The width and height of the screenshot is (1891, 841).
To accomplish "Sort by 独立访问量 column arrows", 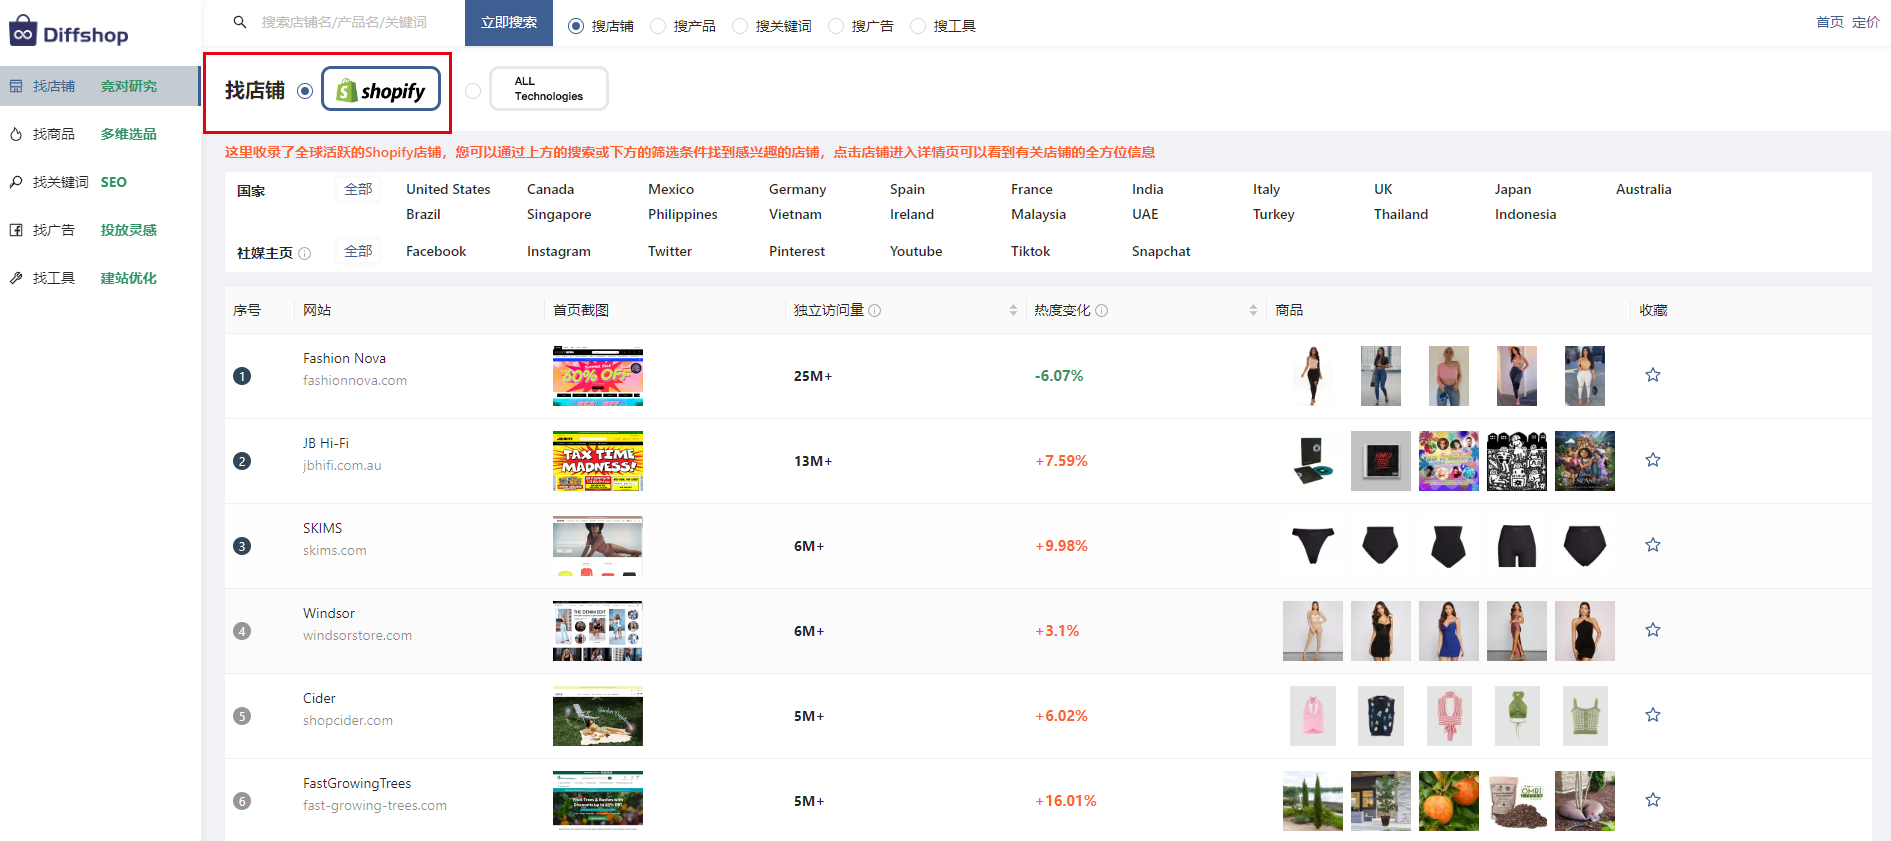I will click(x=1013, y=311).
